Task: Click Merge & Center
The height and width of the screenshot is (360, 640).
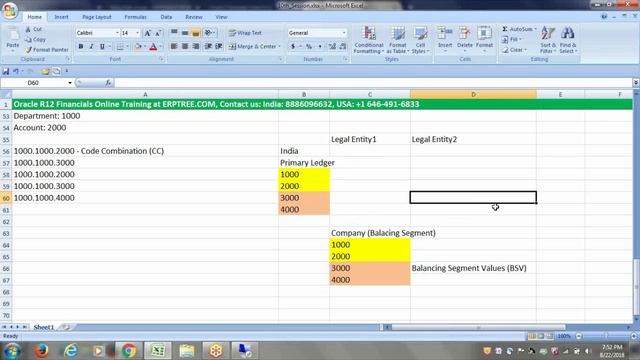Action: click(252, 47)
